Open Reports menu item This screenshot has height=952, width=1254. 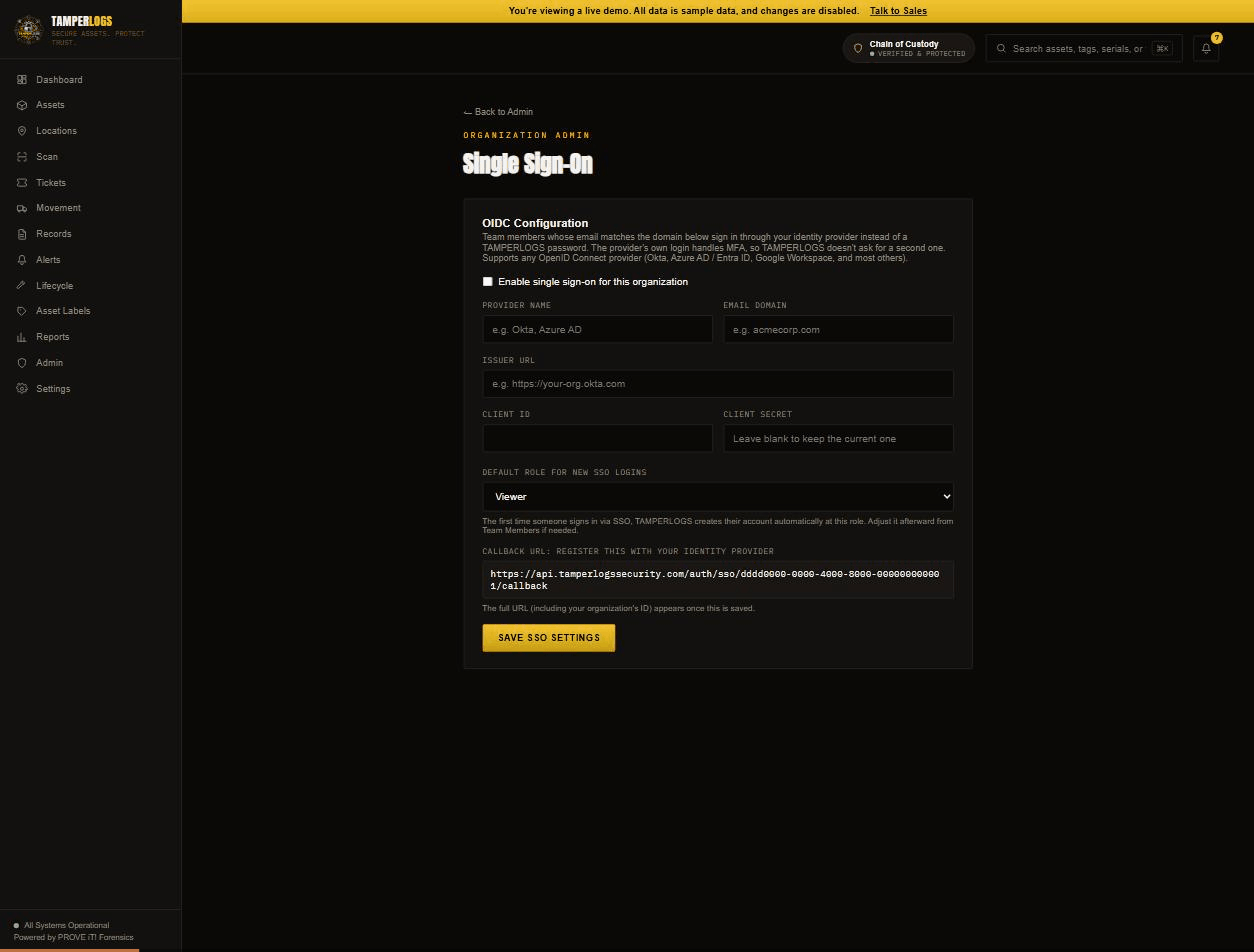[x=90, y=337]
